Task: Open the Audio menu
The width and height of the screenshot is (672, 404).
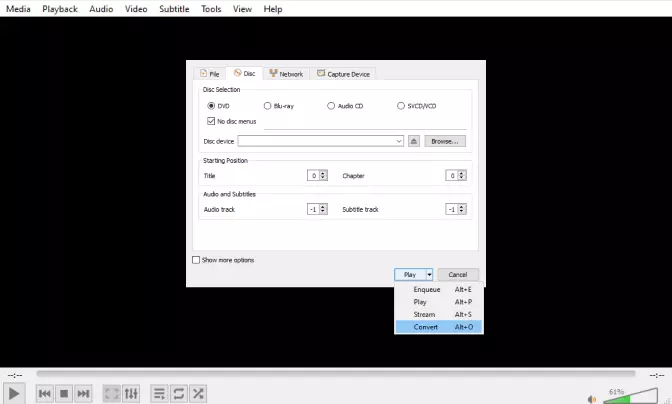Action: tap(101, 9)
